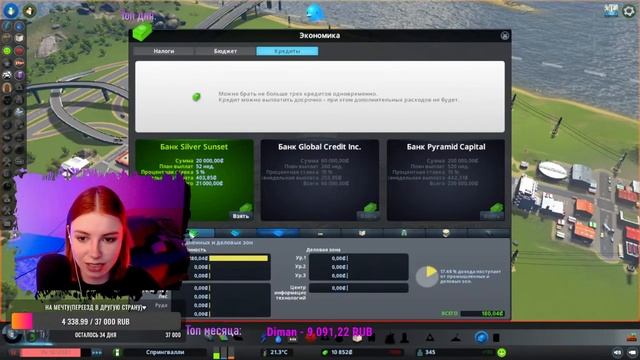640x360 pixels.
Task: Switch to the Бюджет tab
Action: (225, 51)
